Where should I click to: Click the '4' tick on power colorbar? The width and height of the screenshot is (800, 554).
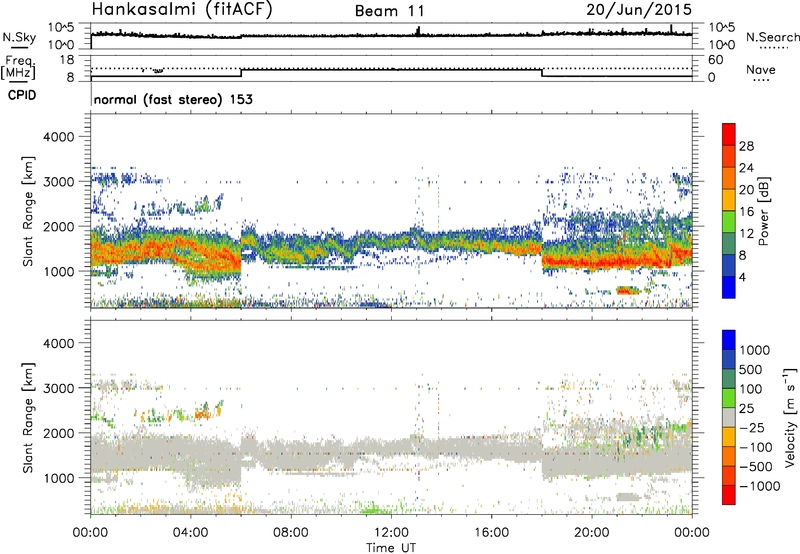click(x=743, y=277)
